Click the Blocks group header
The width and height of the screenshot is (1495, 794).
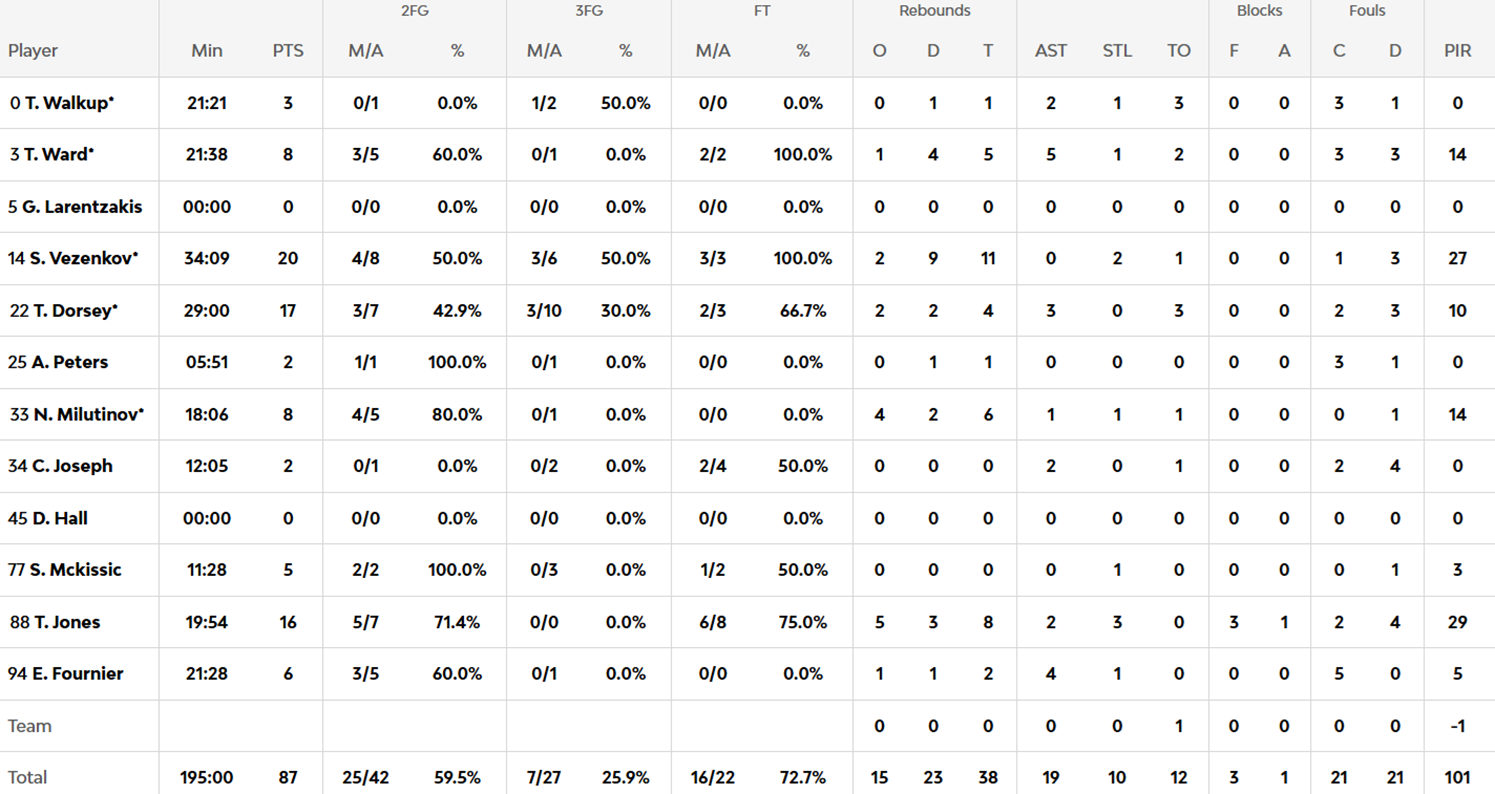1259,11
